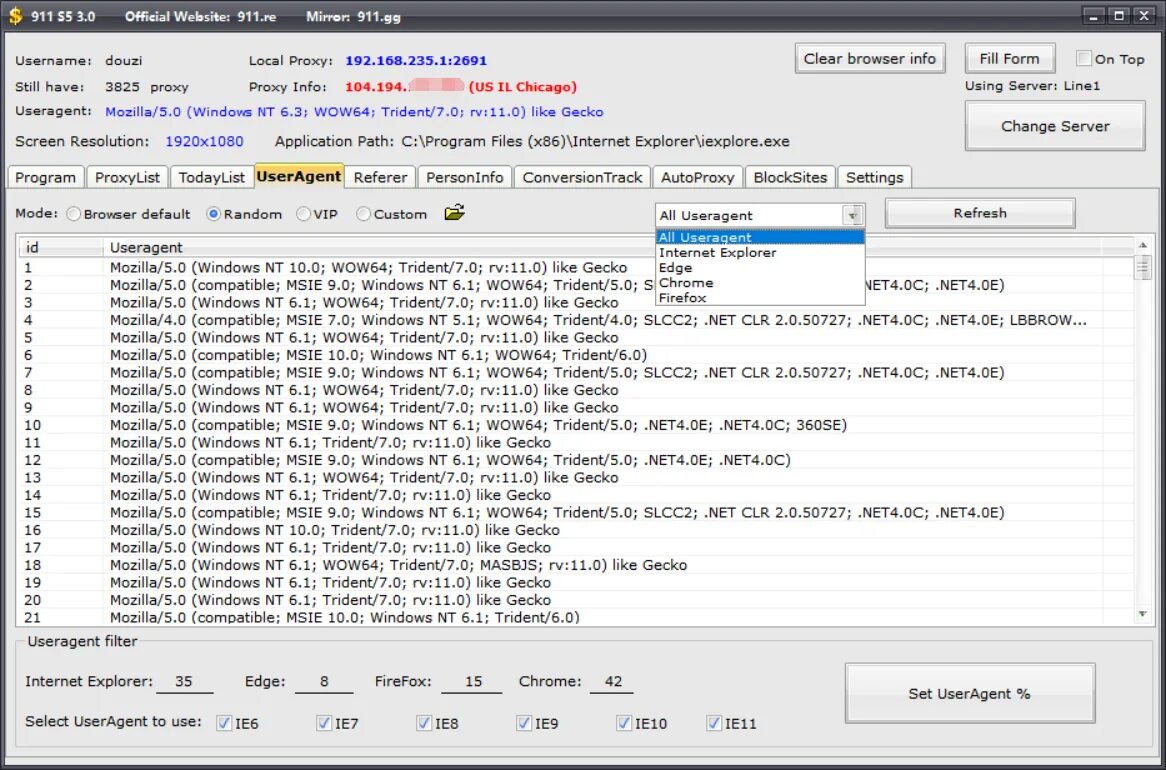Click the proxy info US IL Chicago text

[x=523, y=86]
